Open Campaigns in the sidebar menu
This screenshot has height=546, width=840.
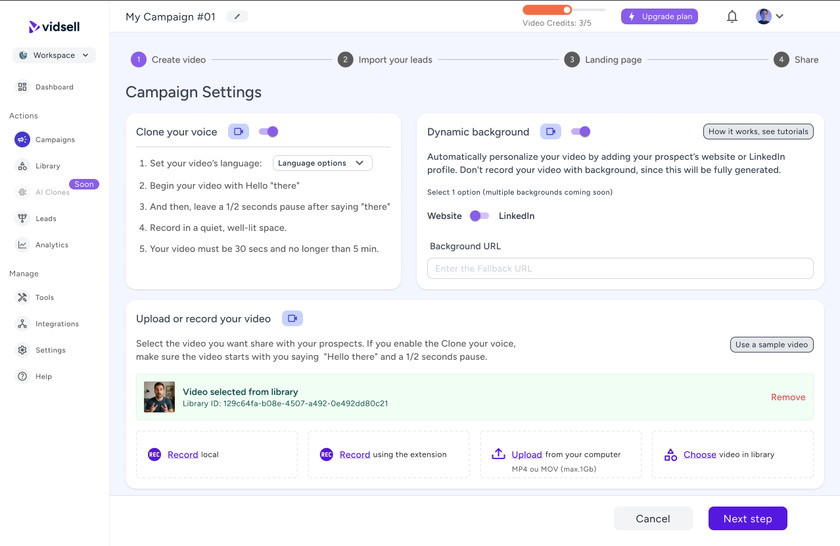[x=54, y=140]
